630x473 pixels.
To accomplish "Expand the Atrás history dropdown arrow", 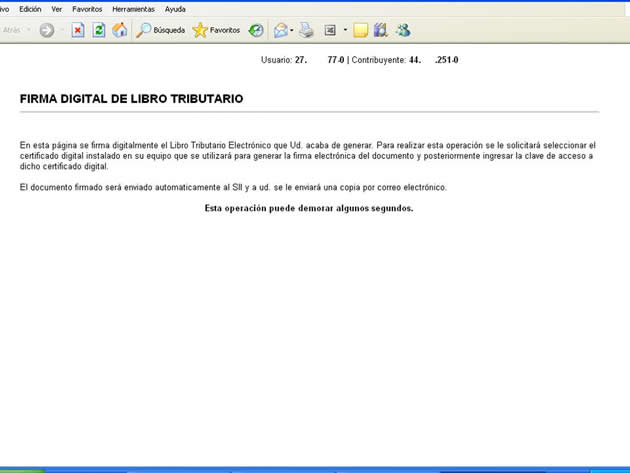I will pyautogui.click(x=29, y=30).
